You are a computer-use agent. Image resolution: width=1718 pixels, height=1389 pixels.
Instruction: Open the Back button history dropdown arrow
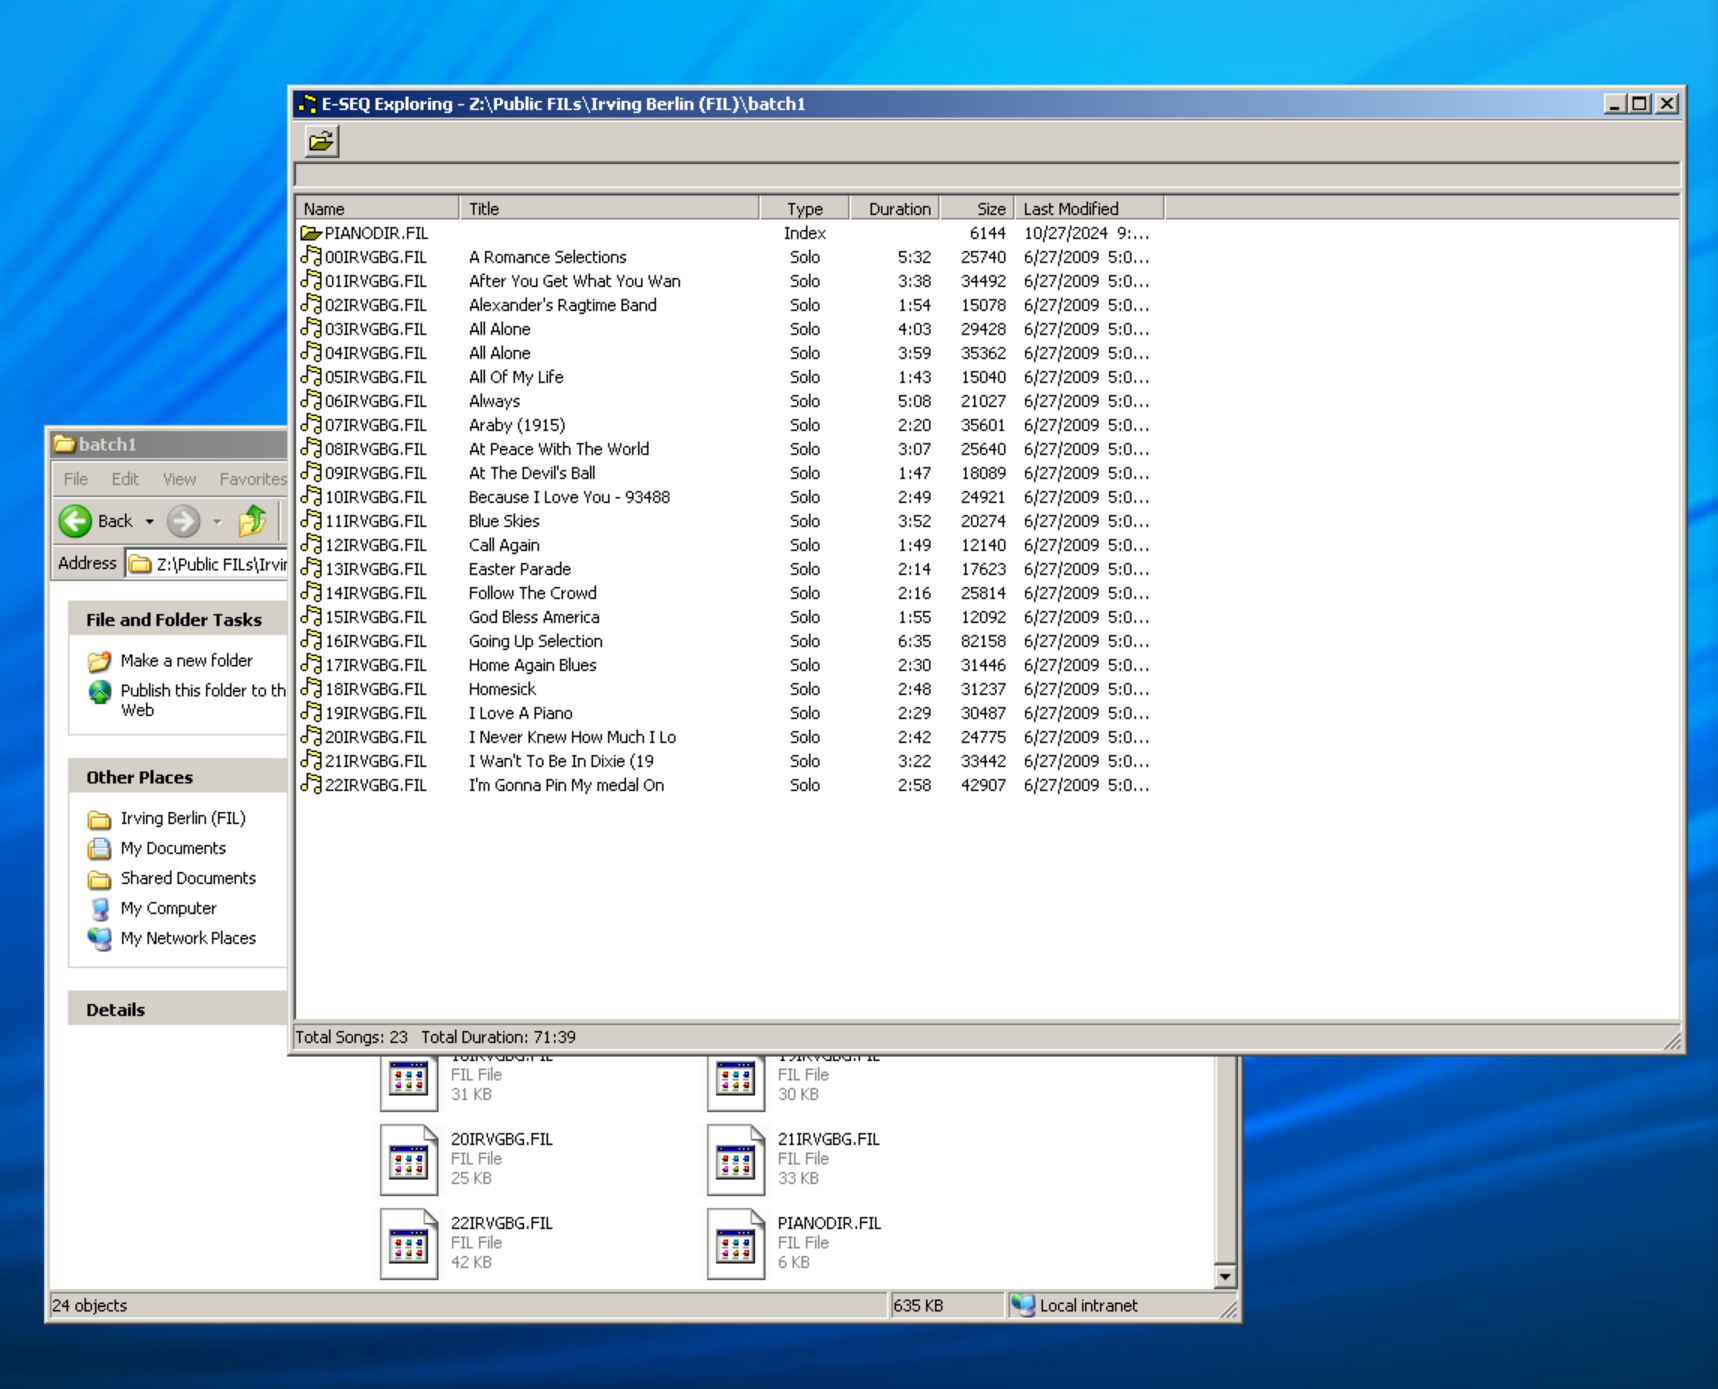(149, 521)
